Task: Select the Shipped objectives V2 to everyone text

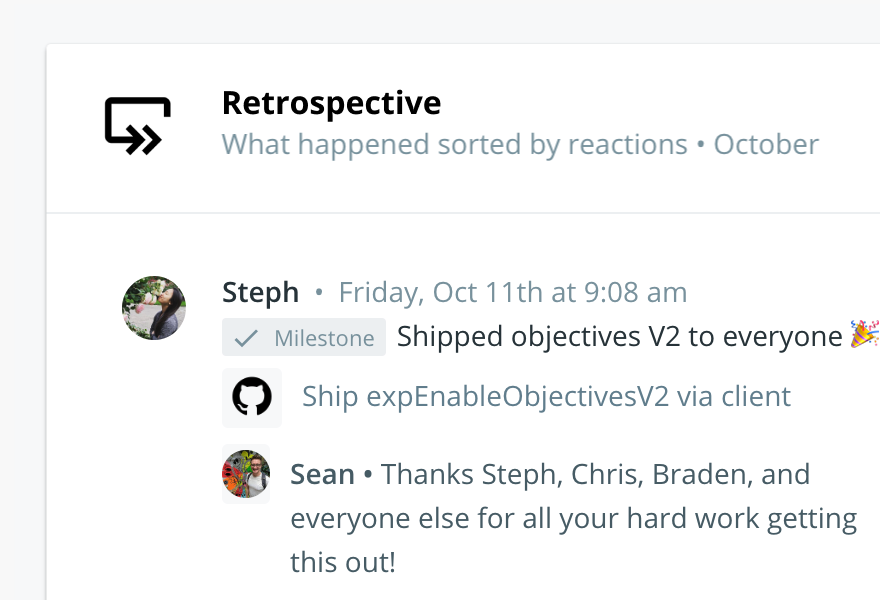Action: (x=620, y=337)
